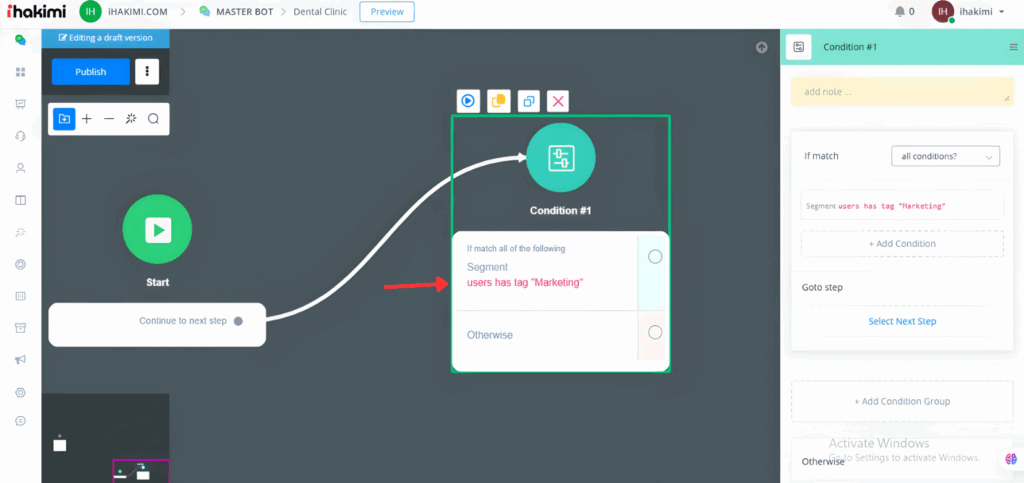Click MASTER BOT in the breadcrumb
The image size is (1024, 483).
click(244, 12)
